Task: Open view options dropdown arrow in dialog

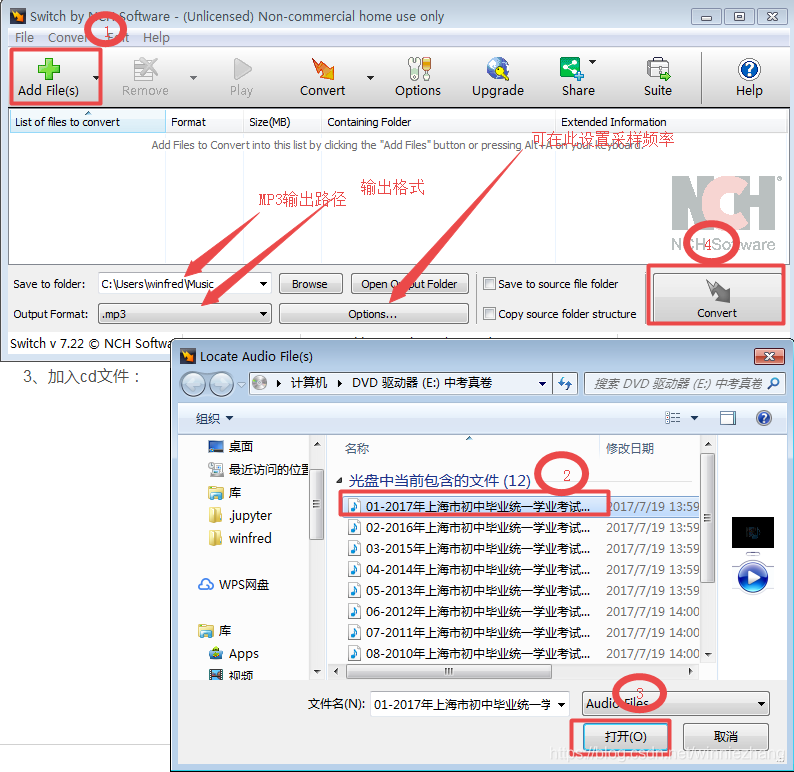Action: tap(694, 418)
